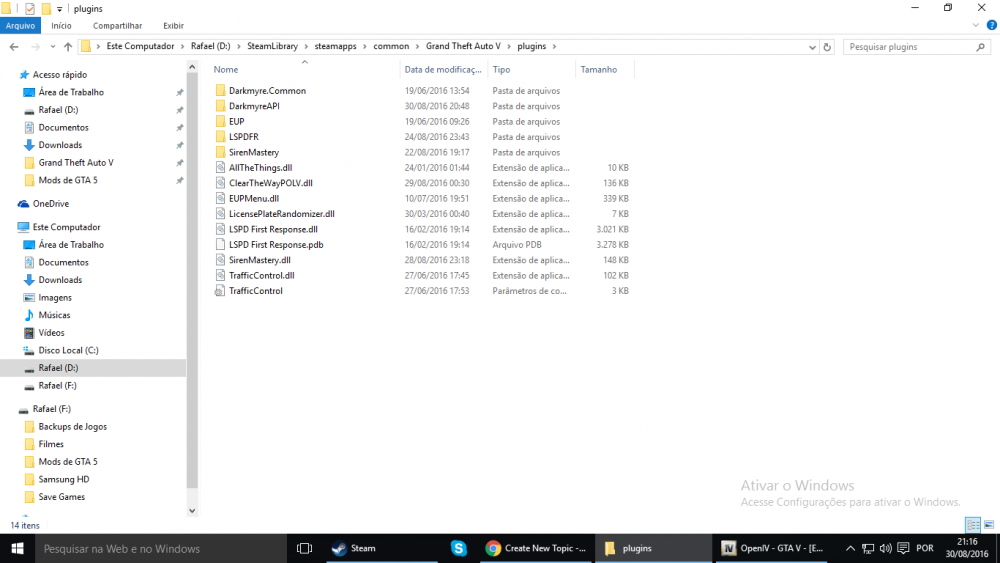The width and height of the screenshot is (1000, 563).
Task: Show hidden system tray icons
Action: 850,548
